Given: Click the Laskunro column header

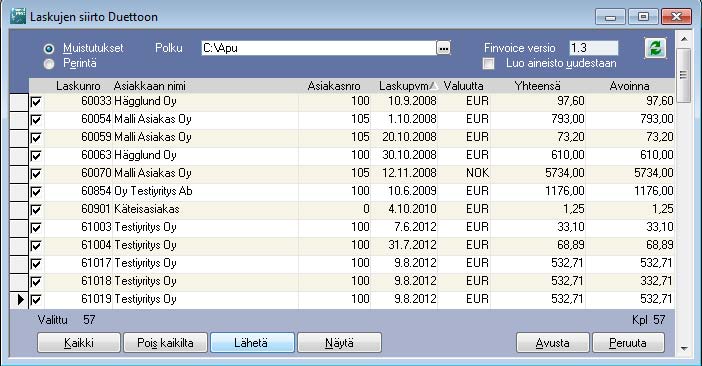Looking at the screenshot, I should click(78, 86).
